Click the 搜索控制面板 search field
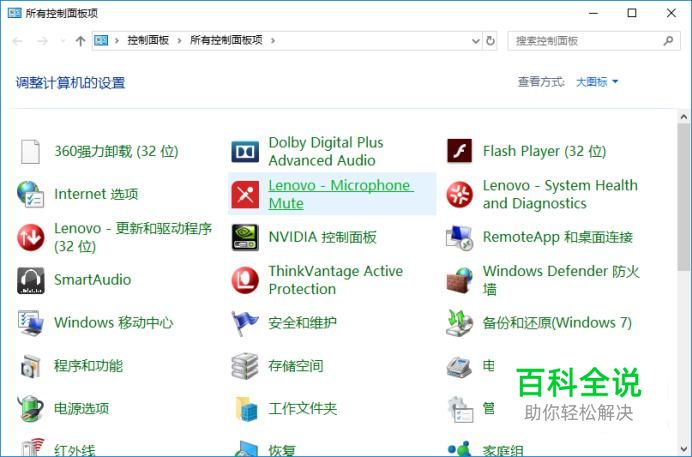This screenshot has width=692, height=457. pos(594,41)
